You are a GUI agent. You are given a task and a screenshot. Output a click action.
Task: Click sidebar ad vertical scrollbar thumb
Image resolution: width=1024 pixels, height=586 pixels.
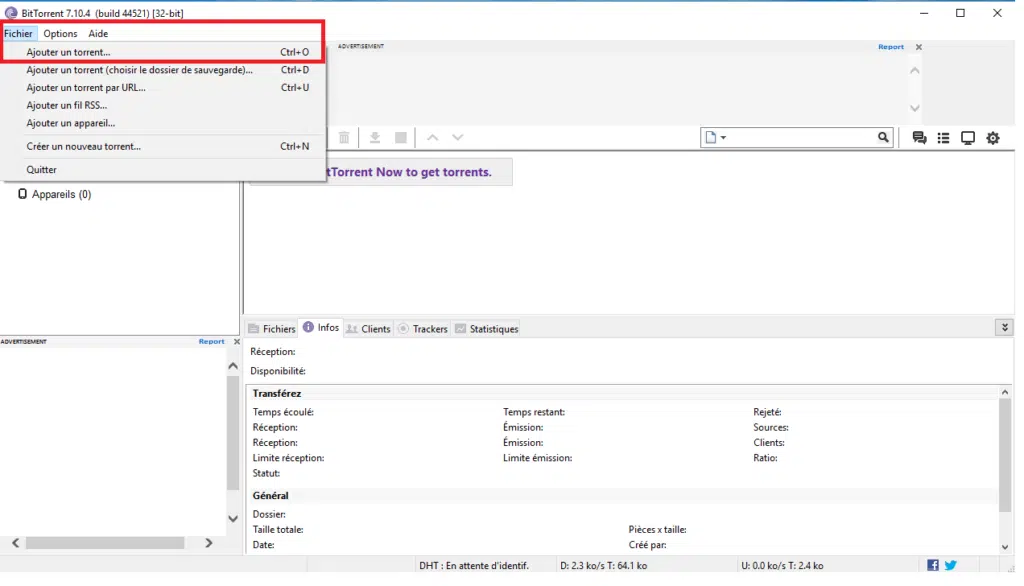[233, 433]
